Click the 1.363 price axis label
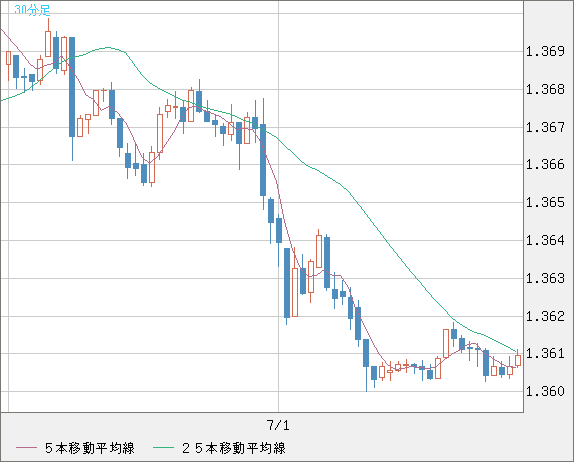 point(545,279)
